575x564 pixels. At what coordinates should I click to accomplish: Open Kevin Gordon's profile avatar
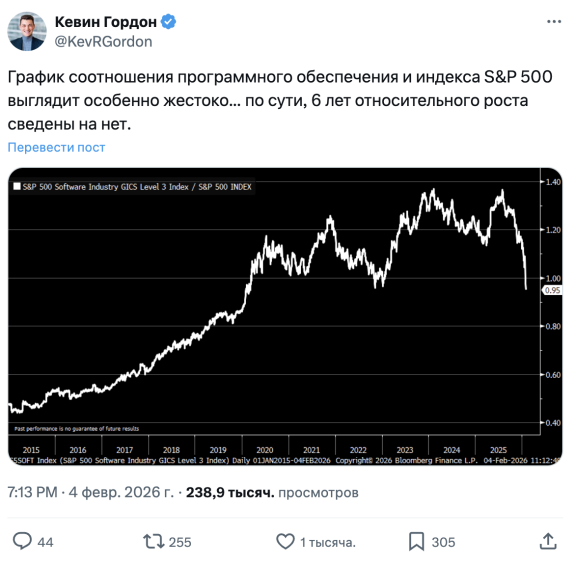pyautogui.click(x=27, y=31)
